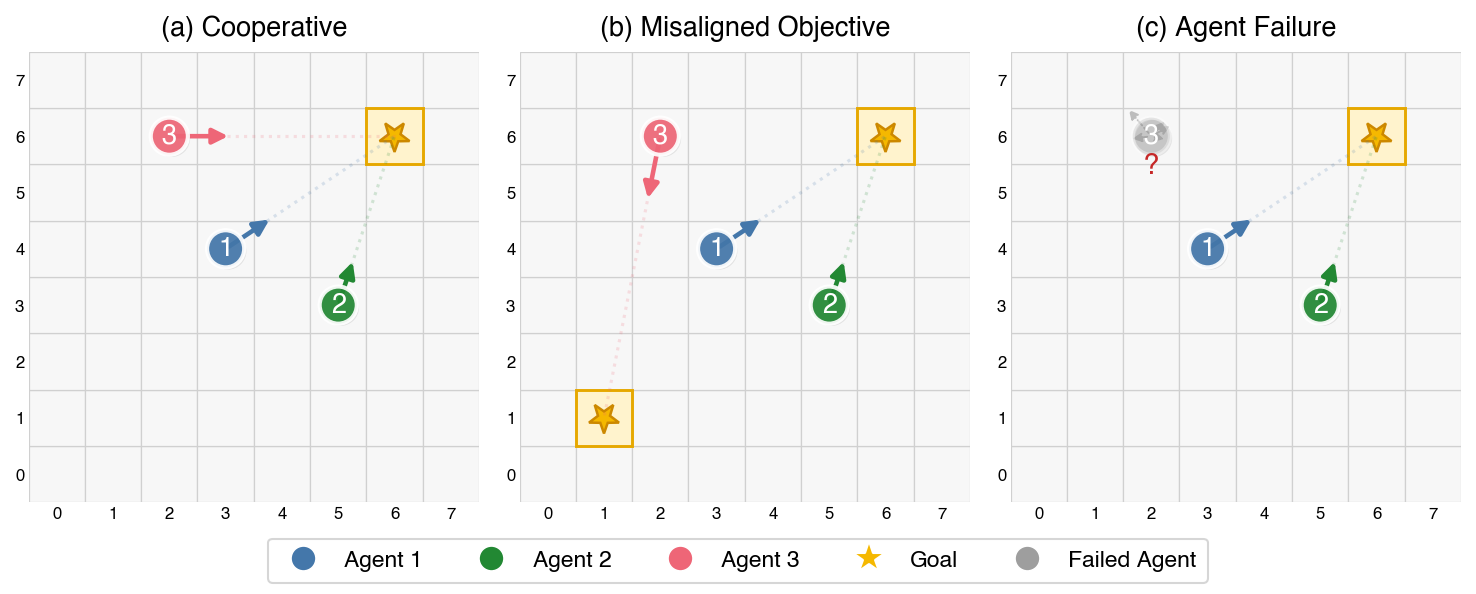Click the "(b) Misaligned Objective" panel title
Screen dimensions: 1476x594
coord(745,27)
